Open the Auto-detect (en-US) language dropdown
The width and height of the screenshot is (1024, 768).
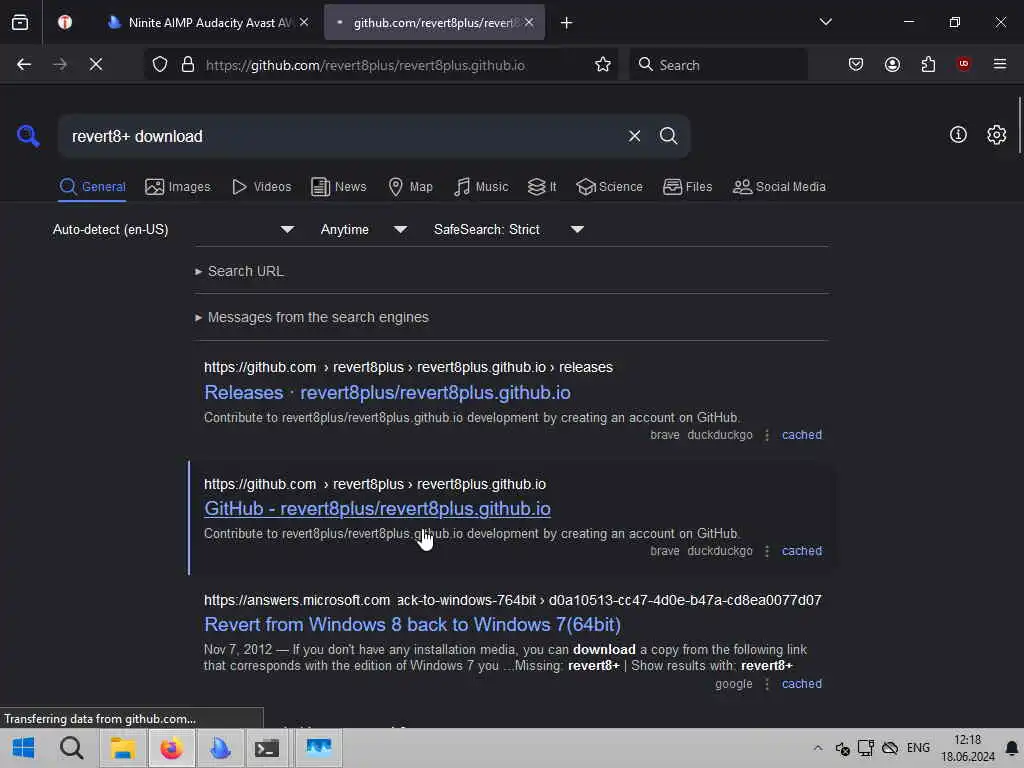(x=173, y=229)
